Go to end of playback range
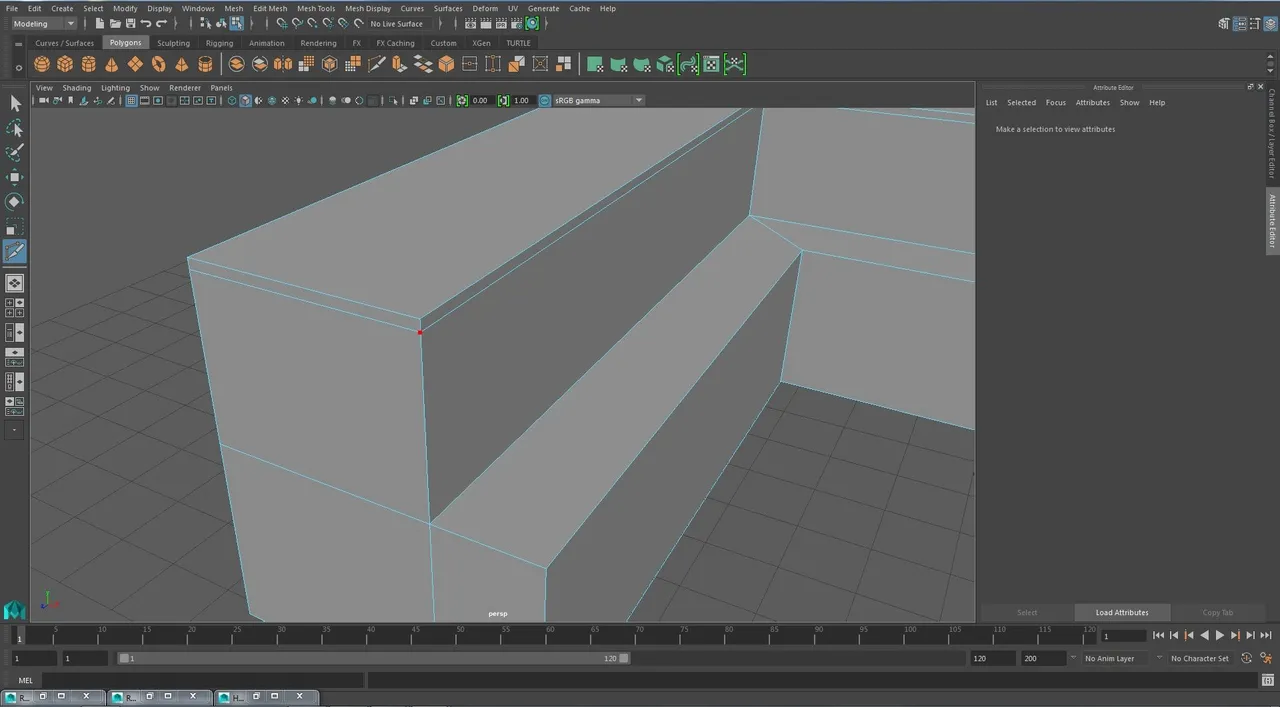 click(x=1265, y=635)
